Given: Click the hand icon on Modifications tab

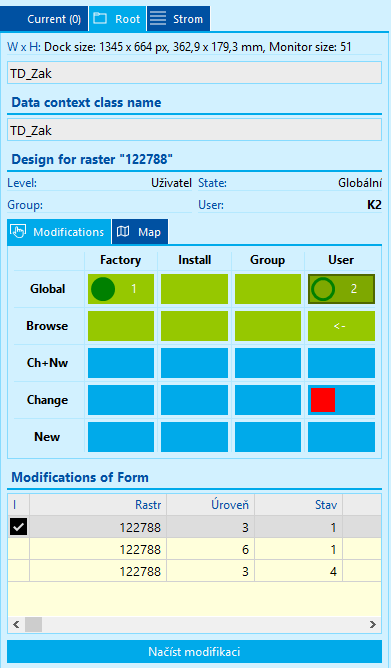Looking at the screenshot, I should [x=17, y=232].
